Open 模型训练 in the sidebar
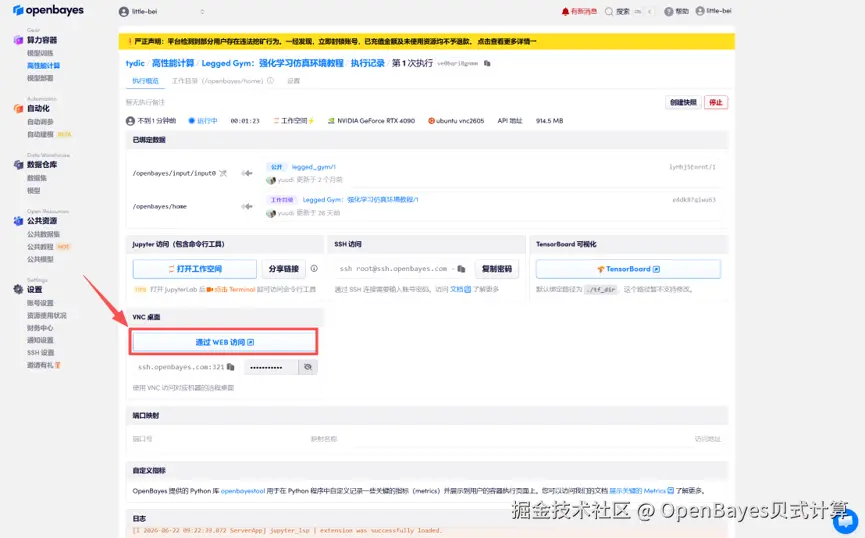The height and width of the screenshot is (538, 865). coord(40,53)
